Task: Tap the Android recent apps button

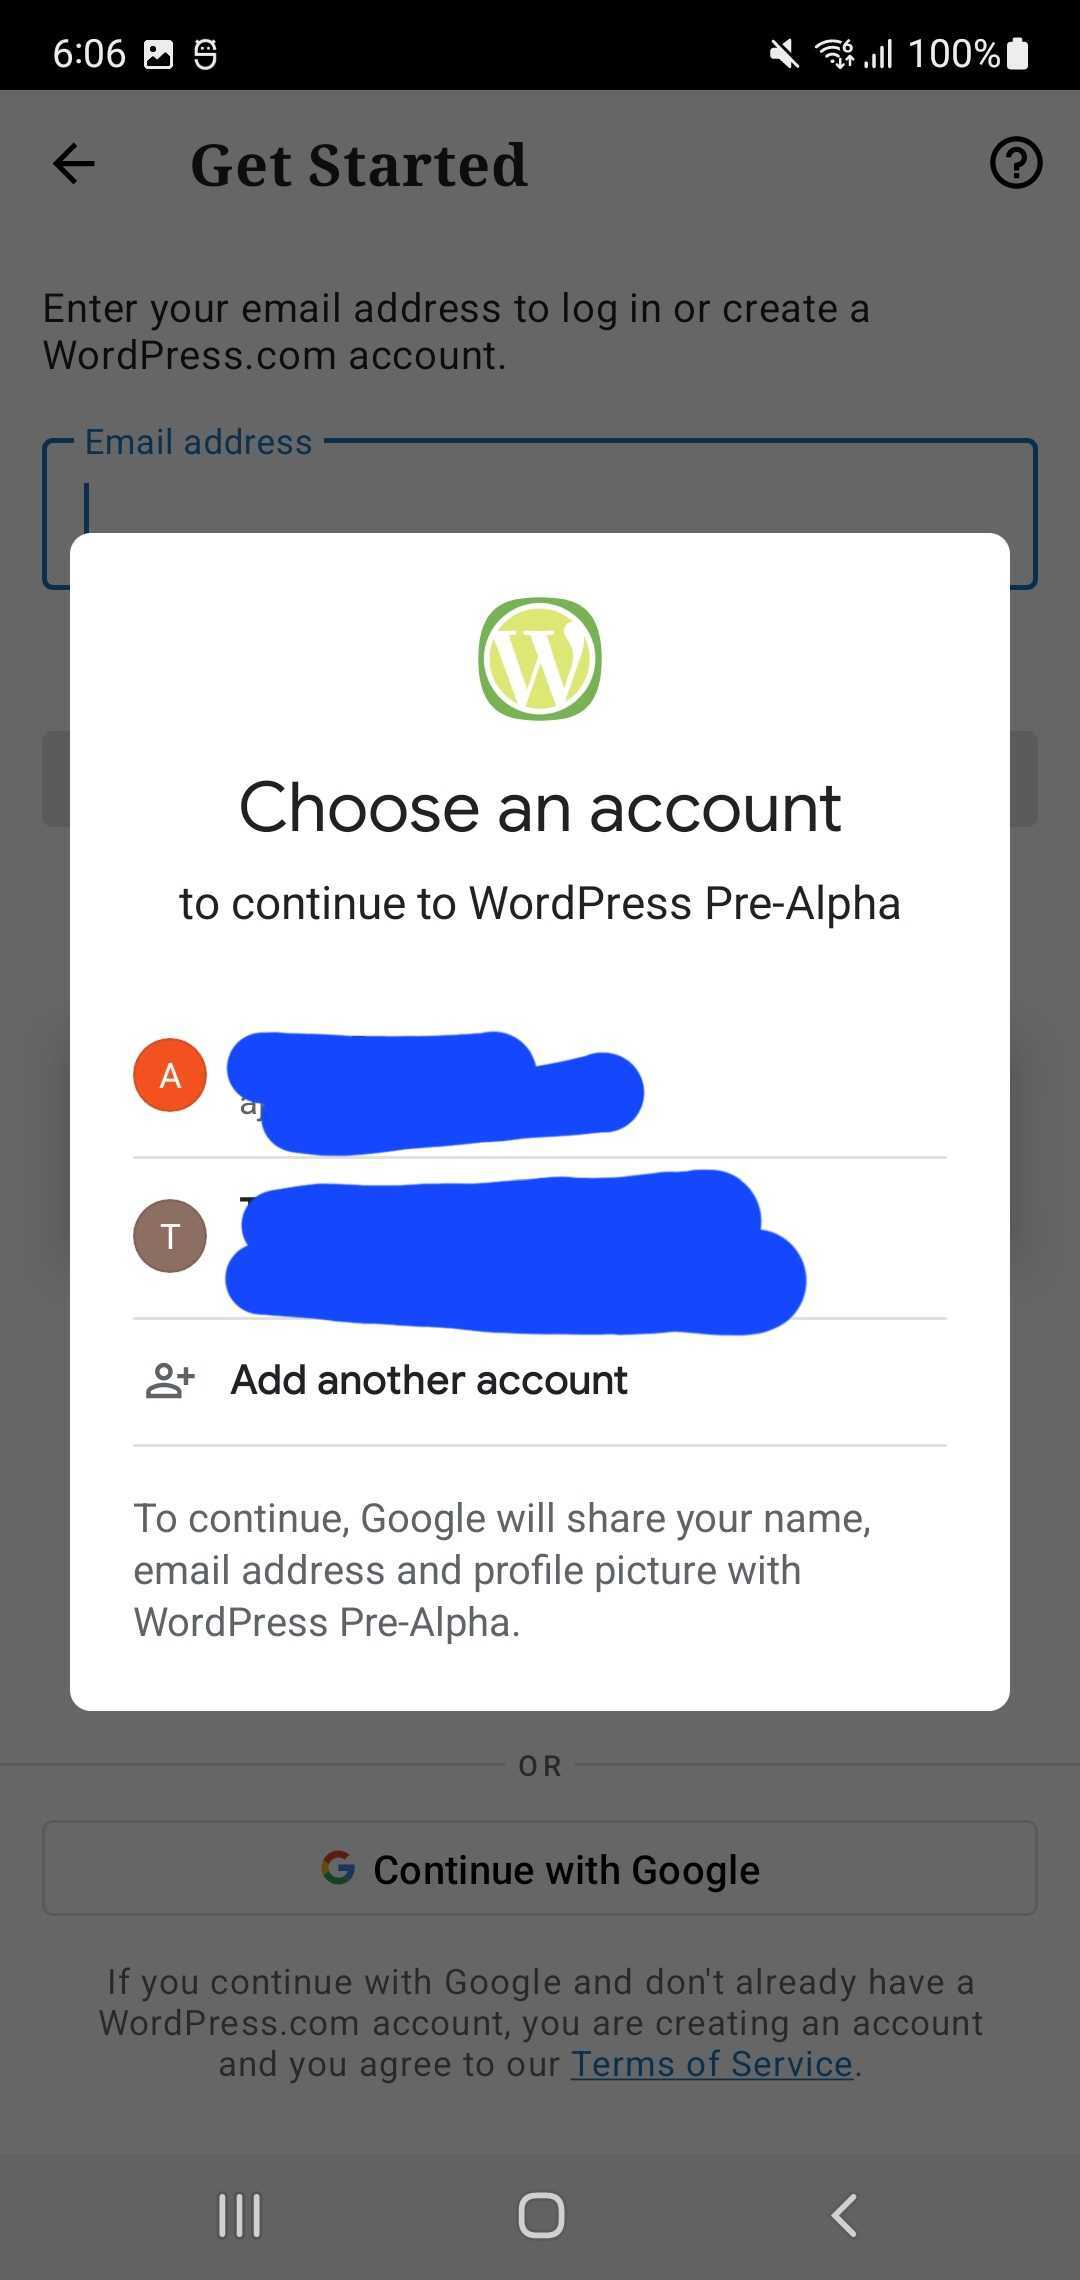Action: [240, 2215]
